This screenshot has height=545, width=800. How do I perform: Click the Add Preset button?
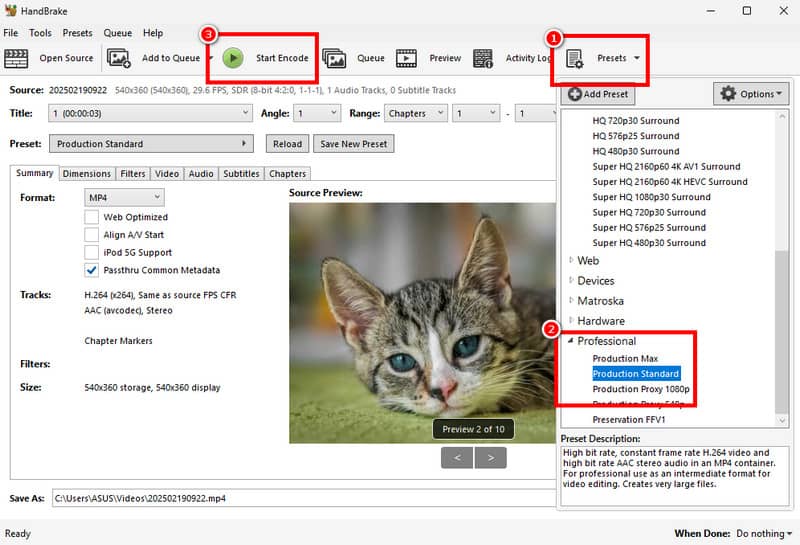coord(598,94)
